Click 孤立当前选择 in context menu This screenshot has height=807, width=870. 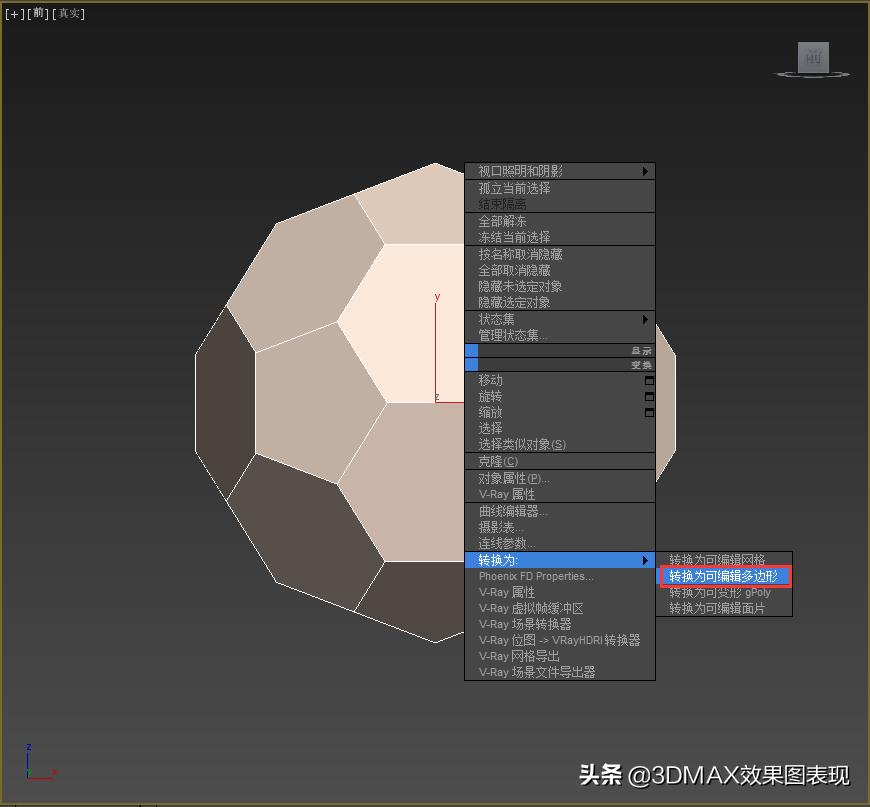(514, 188)
